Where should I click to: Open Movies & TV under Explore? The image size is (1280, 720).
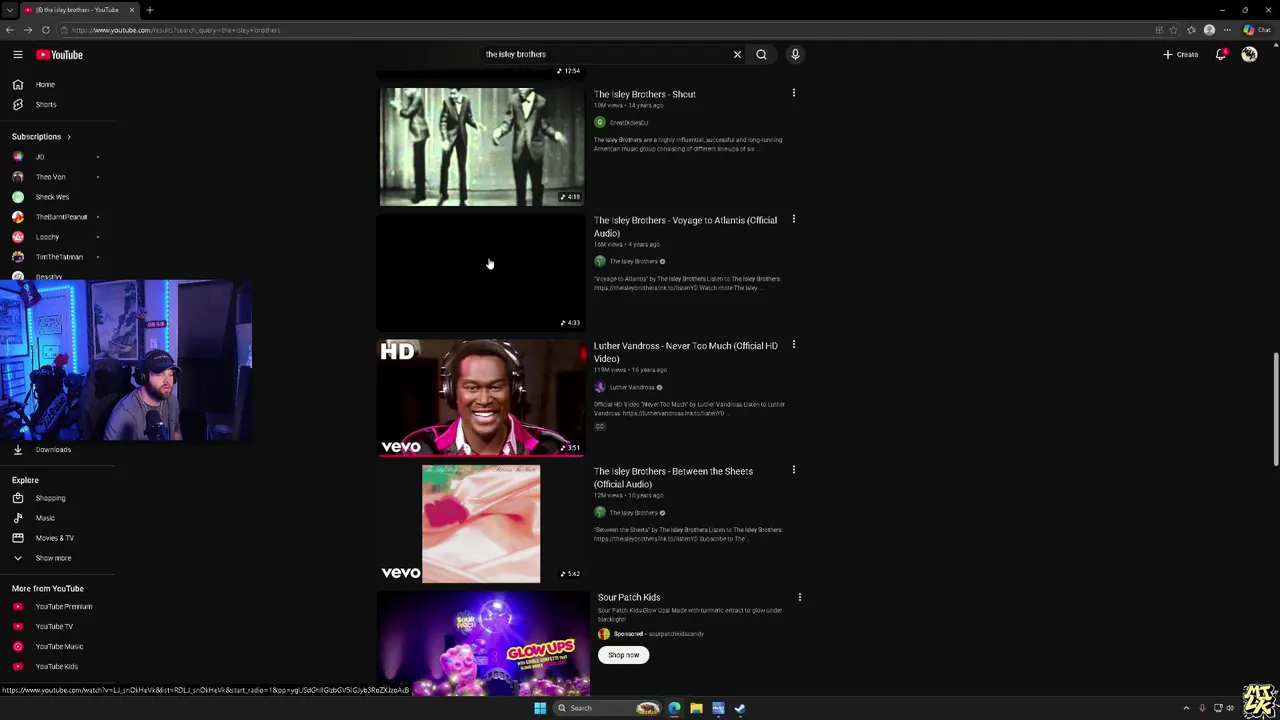[x=57, y=538]
